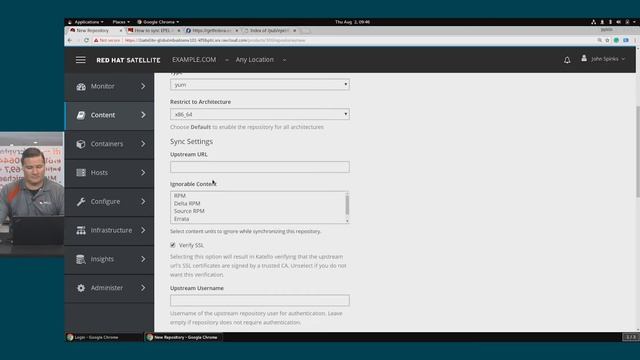The height and width of the screenshot is (360, 640).
Task: Click the Content book icon
Action: (81, 115)
